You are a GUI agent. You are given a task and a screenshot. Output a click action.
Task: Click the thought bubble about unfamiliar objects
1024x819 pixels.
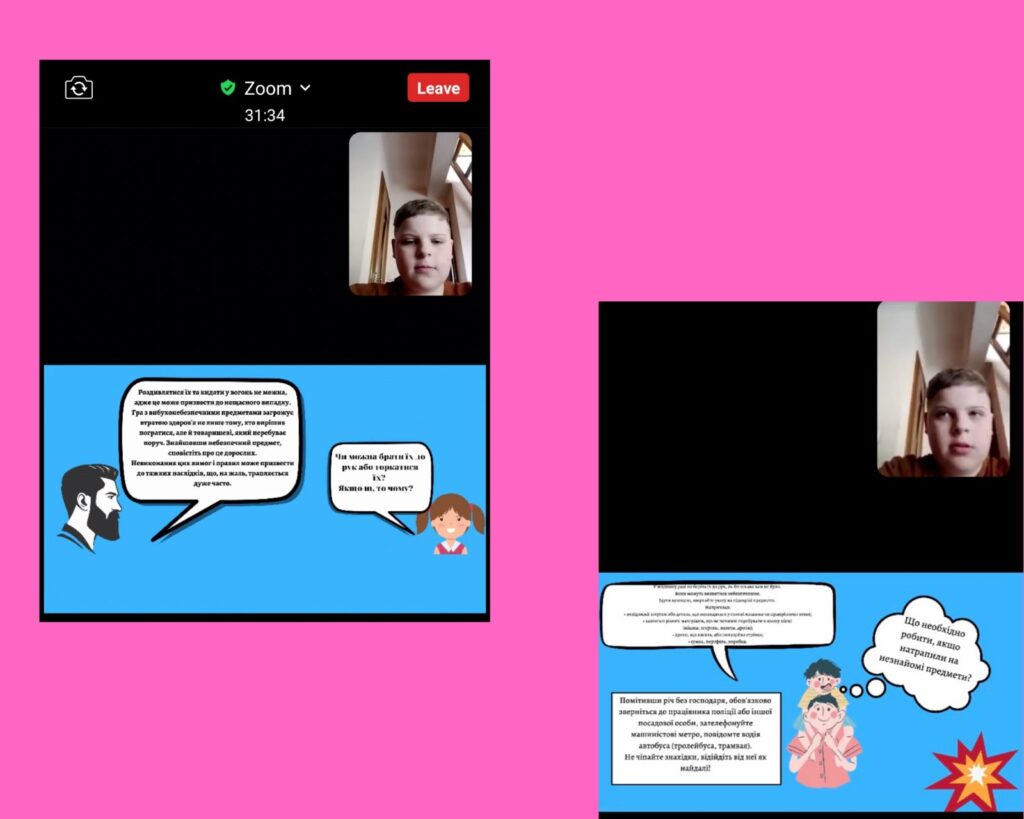pos(929,653)
